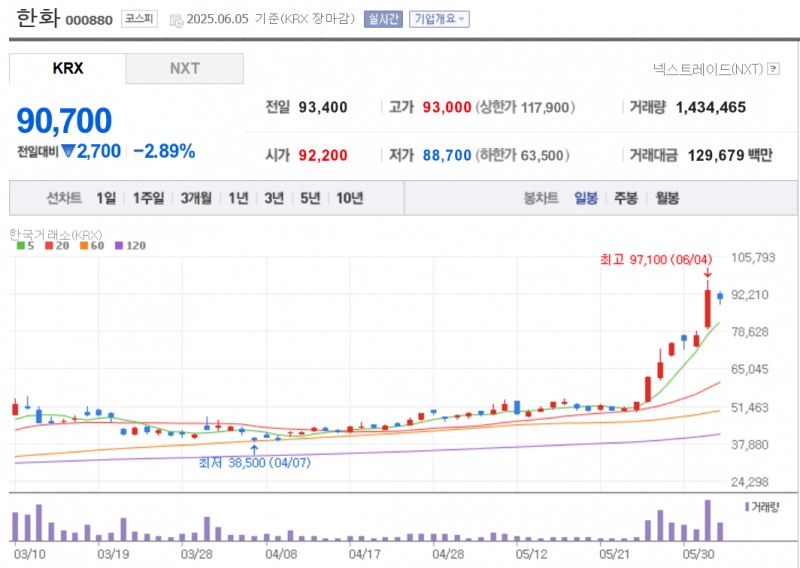Click the tallest volume bar near 05/30
This screenshot has width=800, height=568.
708,521
